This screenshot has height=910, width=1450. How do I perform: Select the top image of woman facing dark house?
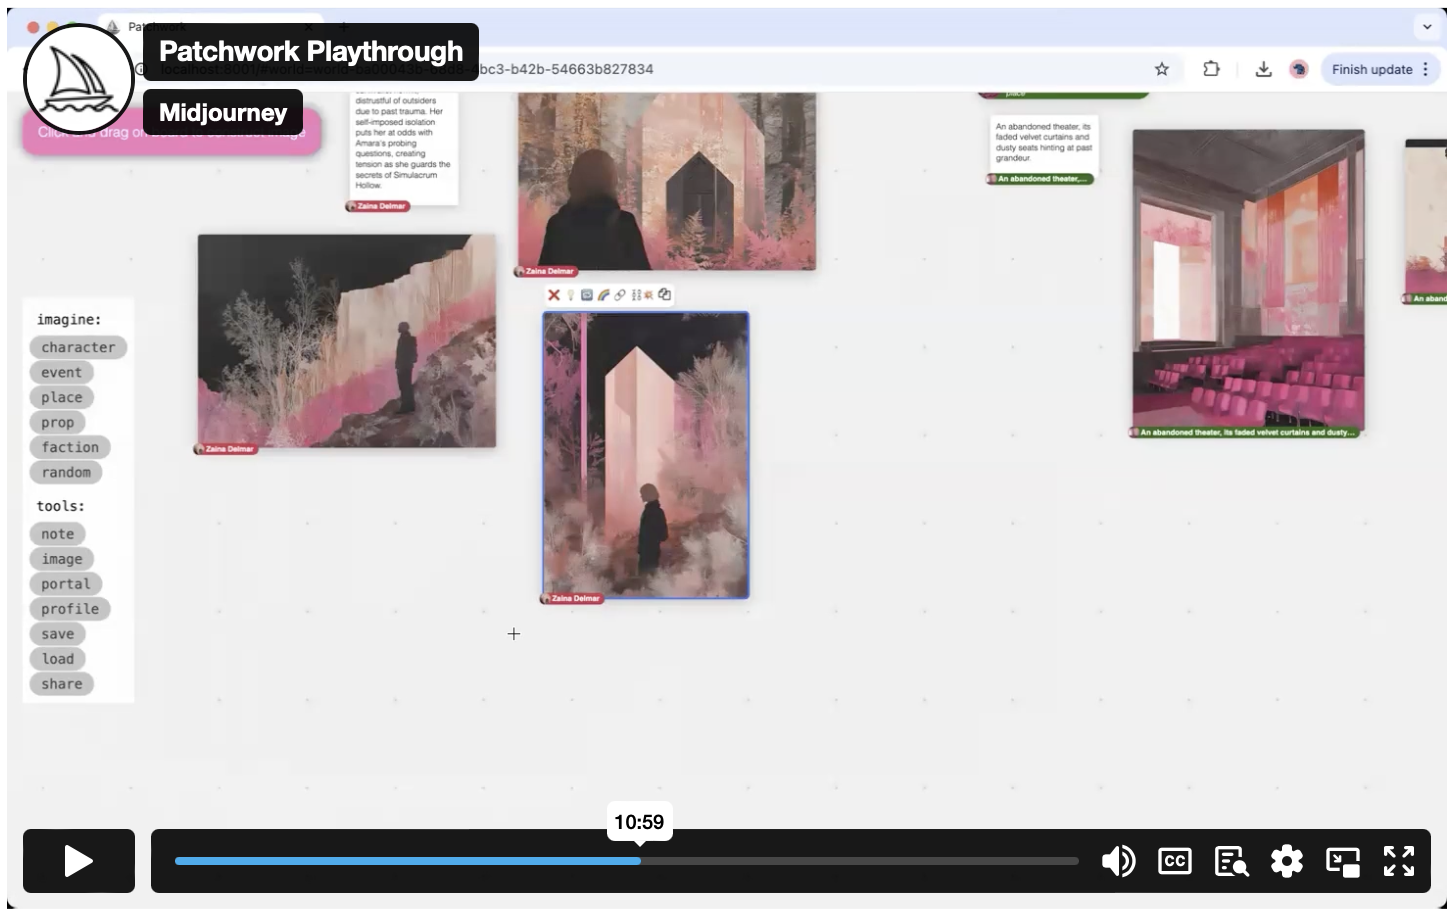pyautogui.click(x=667, y=181)
